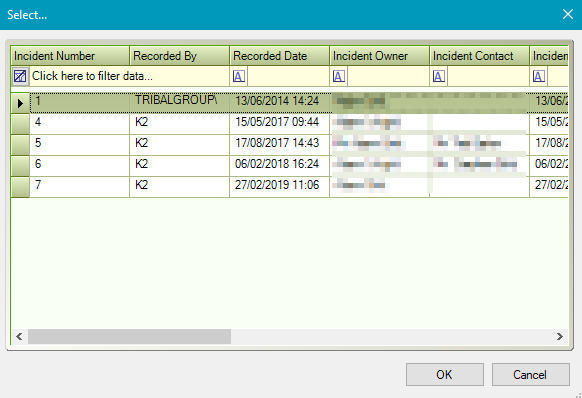Viewport: 582px width, 398px height.
Task: Click the Incident Contact column header
Action: click(x=480, y=56)
